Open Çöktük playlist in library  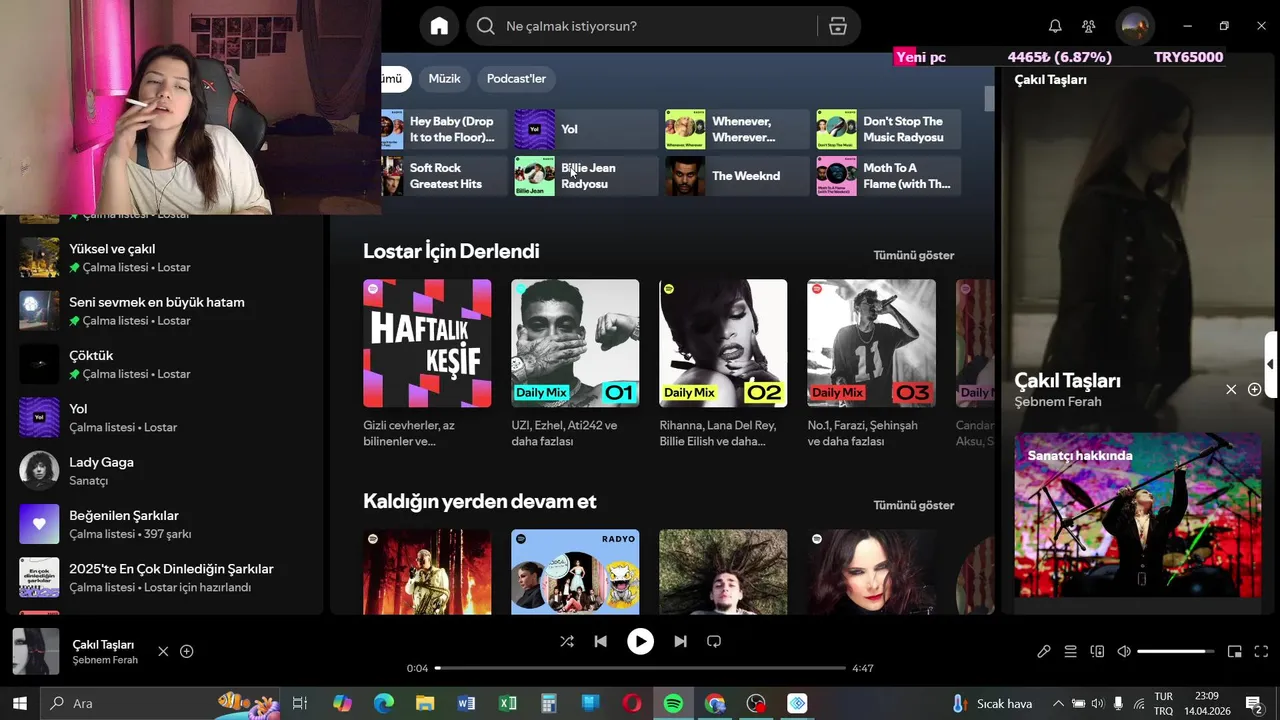pyautogui.click(x=165, y=364)
